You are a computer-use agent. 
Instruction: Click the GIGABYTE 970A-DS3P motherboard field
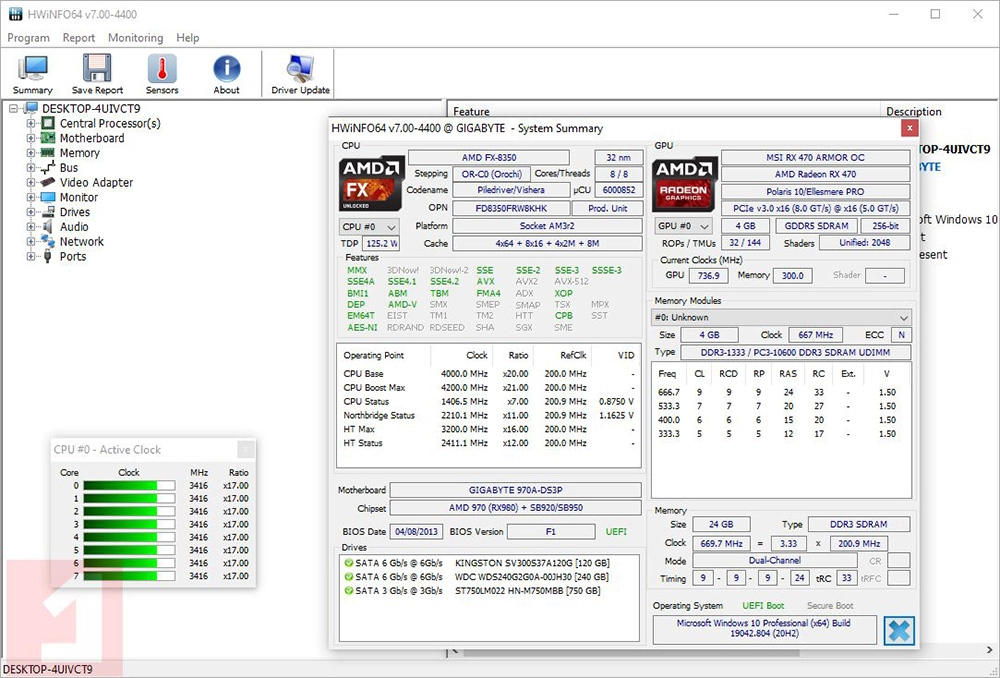point(515,490)
